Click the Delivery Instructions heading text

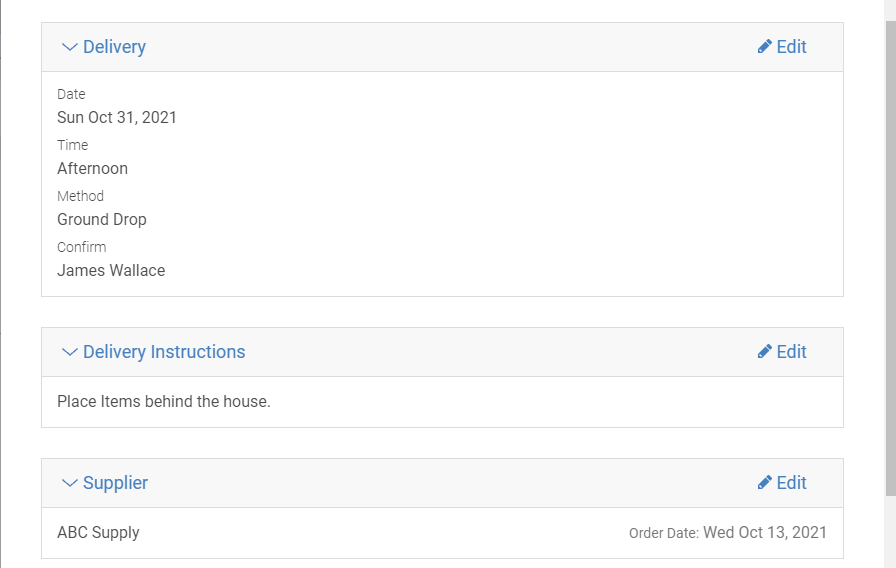coord(164,351)
